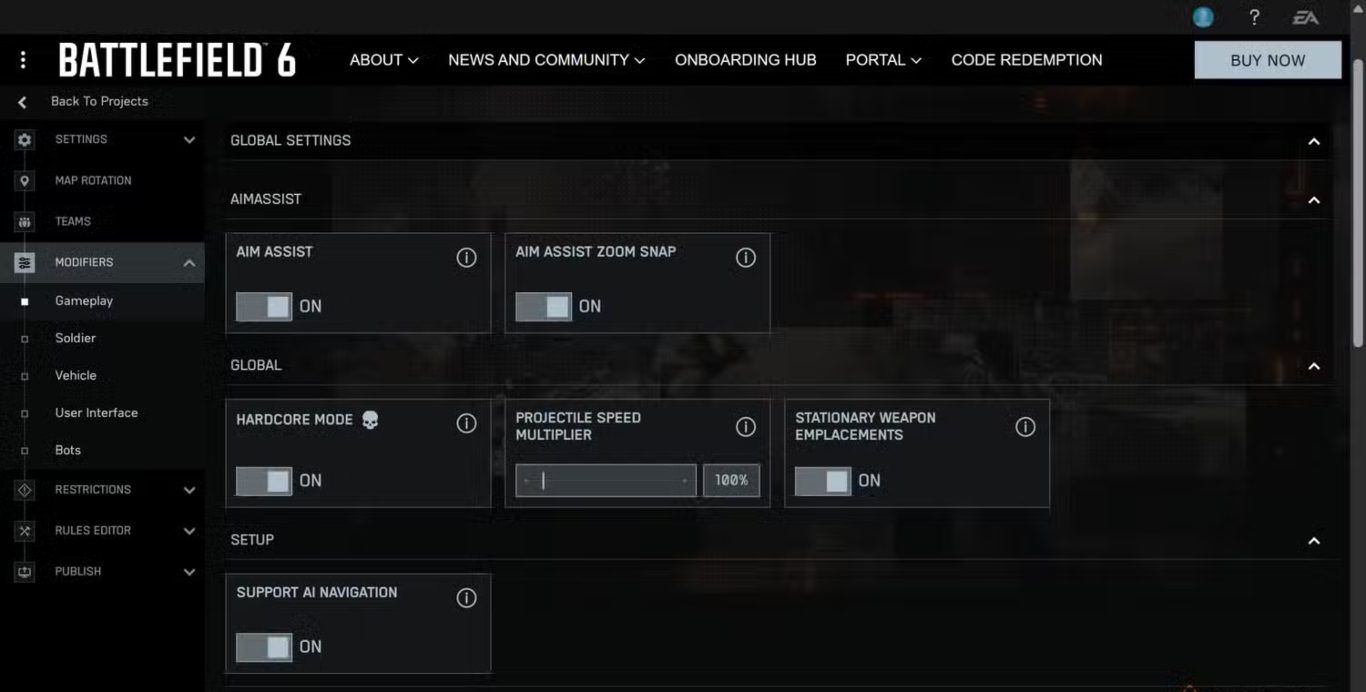Toggle the Aim Assist switch off

[264, 307]
